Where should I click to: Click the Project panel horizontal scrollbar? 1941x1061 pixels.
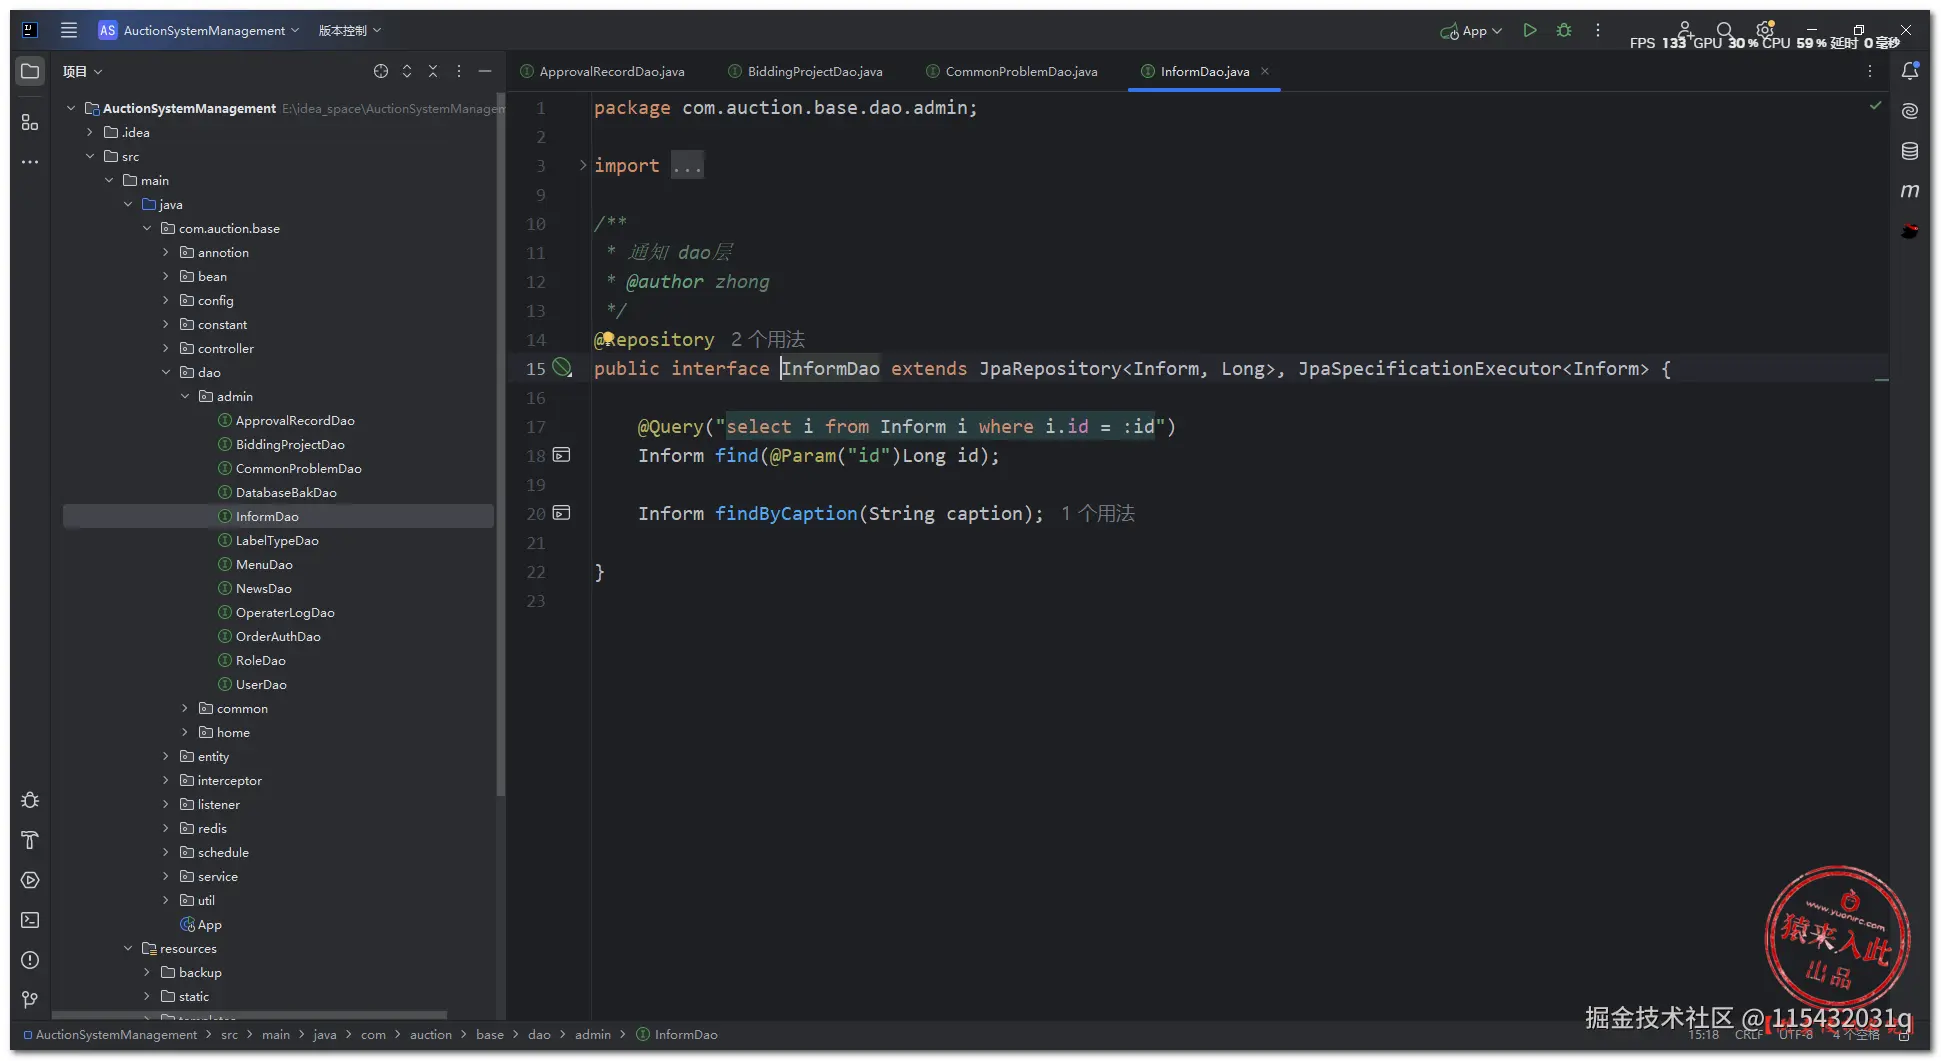point(250,1015)
